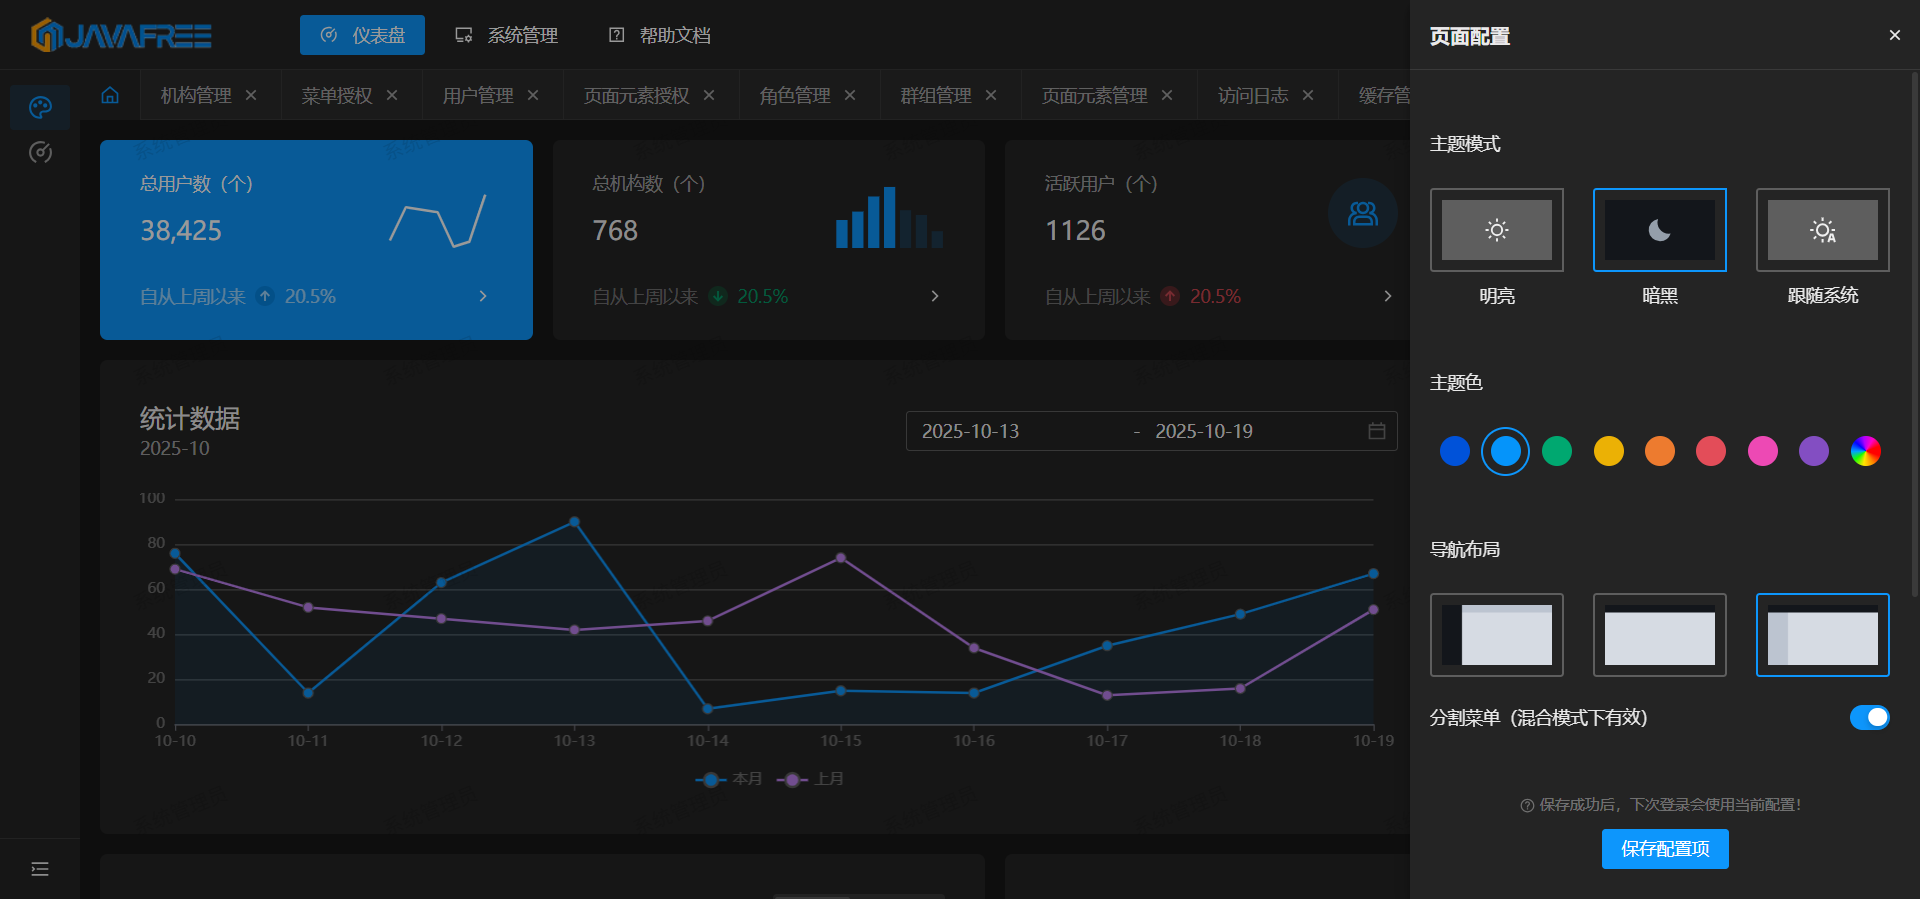Click the palette theme icon in left sidebar
The width and height of the screenshot is (1920, 899).
click(40, 107)
